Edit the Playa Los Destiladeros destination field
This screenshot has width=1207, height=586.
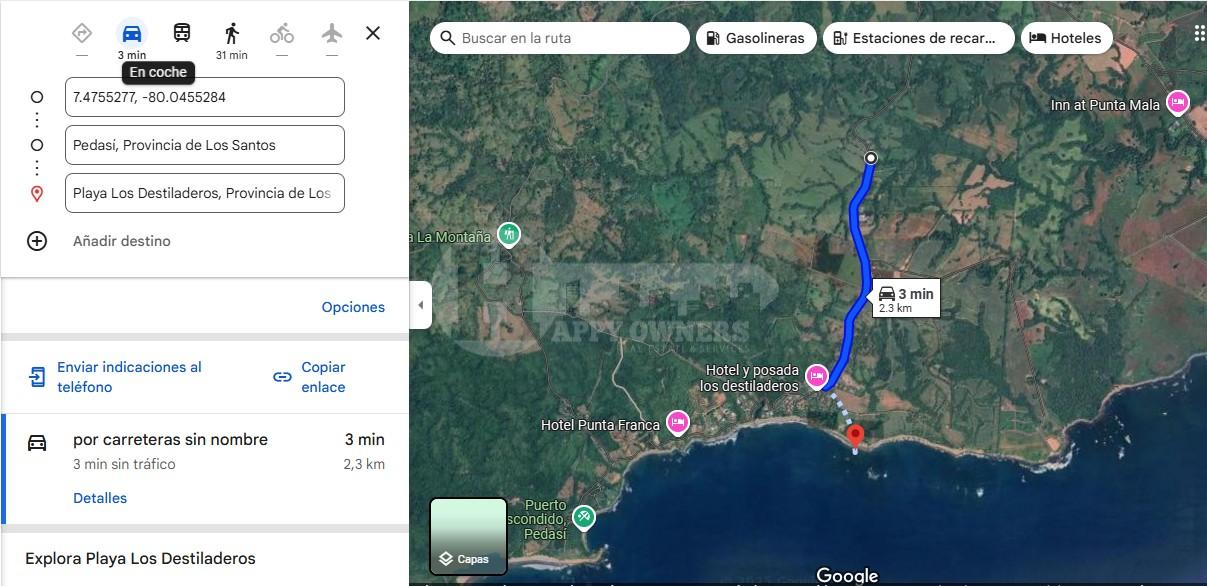pyautogui.click(x=205, y=193)
